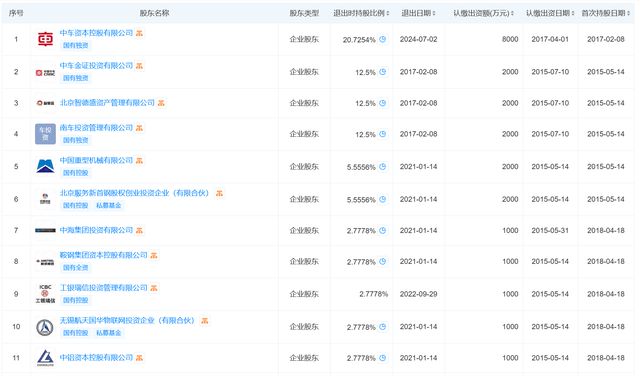Viewport: 640px width, 376px height.
Task: Open equity structure icon beside 中车资本控股有限公司
Action: (140, 33)
